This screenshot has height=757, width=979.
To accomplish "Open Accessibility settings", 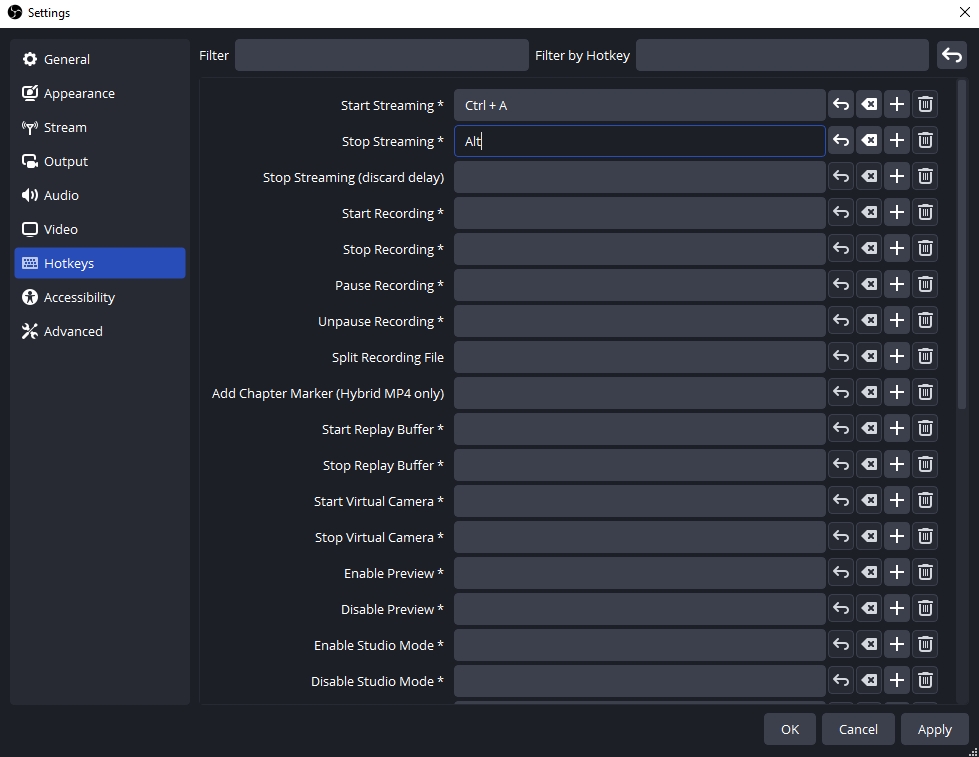I will pyautogui.click(x=100, y=297).
